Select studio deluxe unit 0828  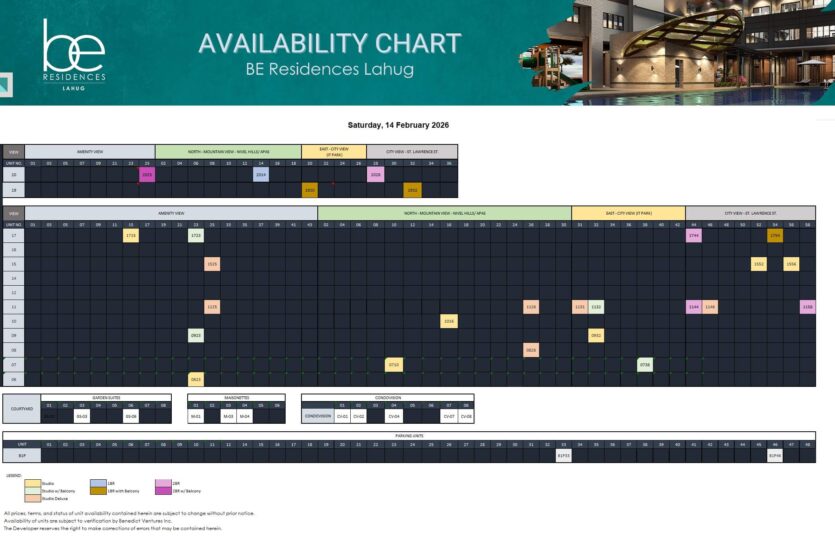531,350
